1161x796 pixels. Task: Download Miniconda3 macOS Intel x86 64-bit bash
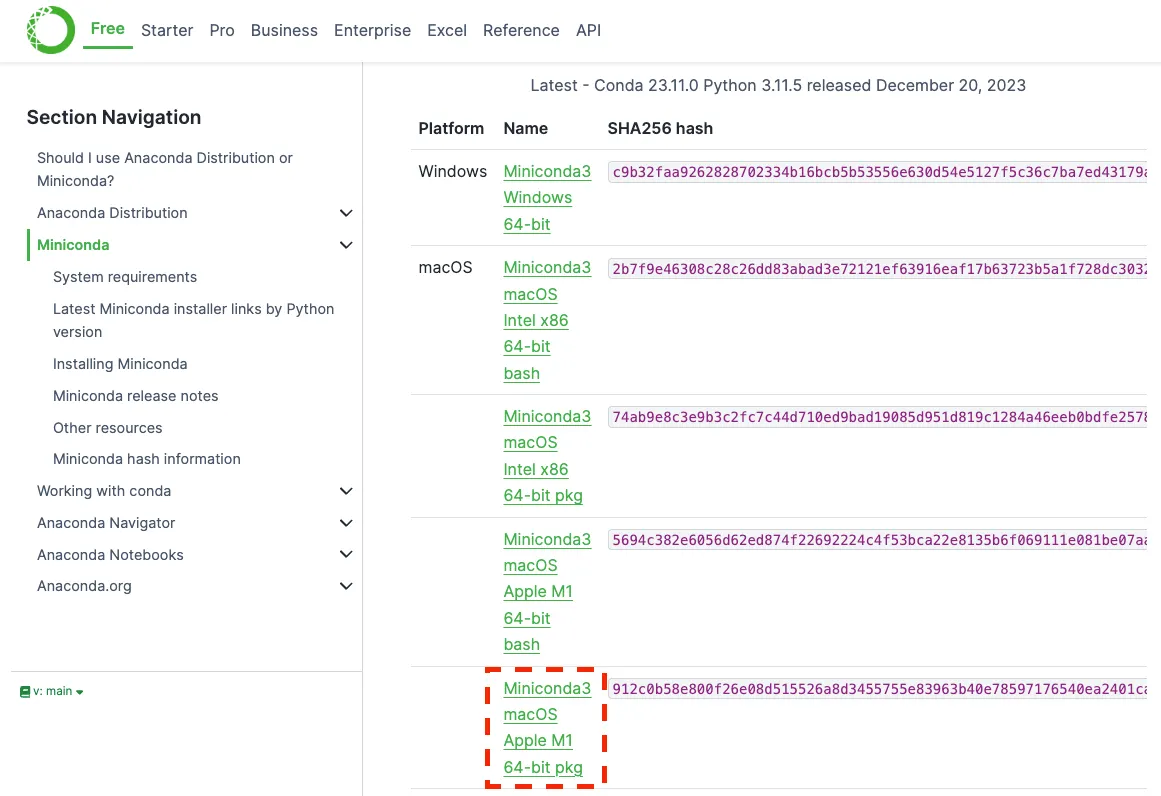[547, 321]
